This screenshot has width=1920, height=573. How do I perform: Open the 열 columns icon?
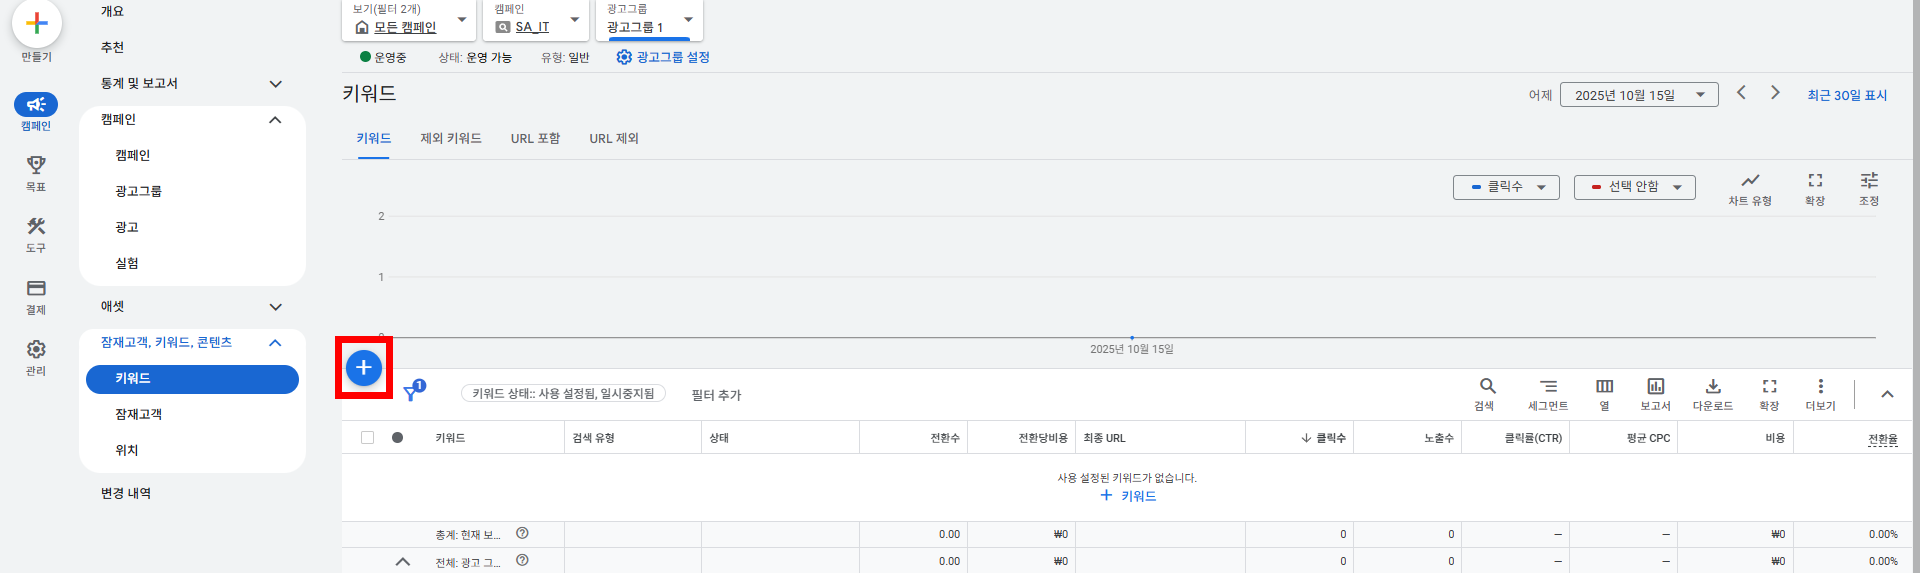pyautogui.click(x=1604, y=387)
